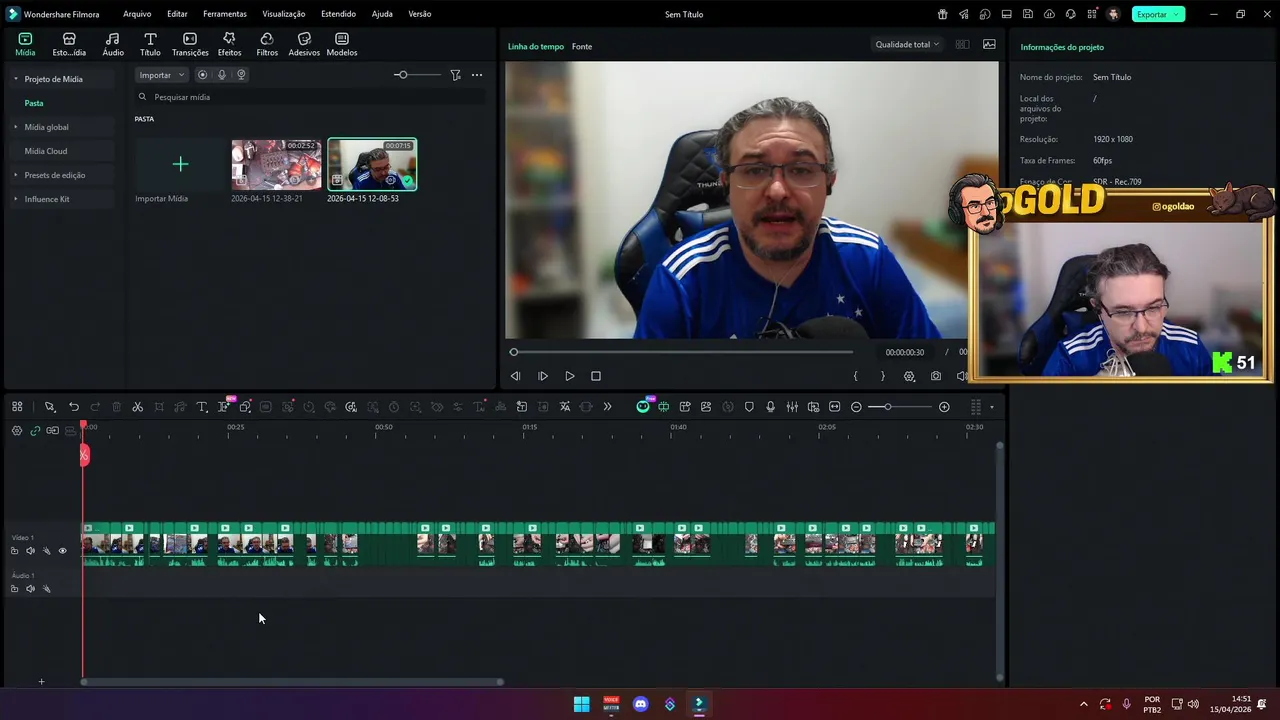
Task: Open the Ferramentas menu
Action: (225, 14)
